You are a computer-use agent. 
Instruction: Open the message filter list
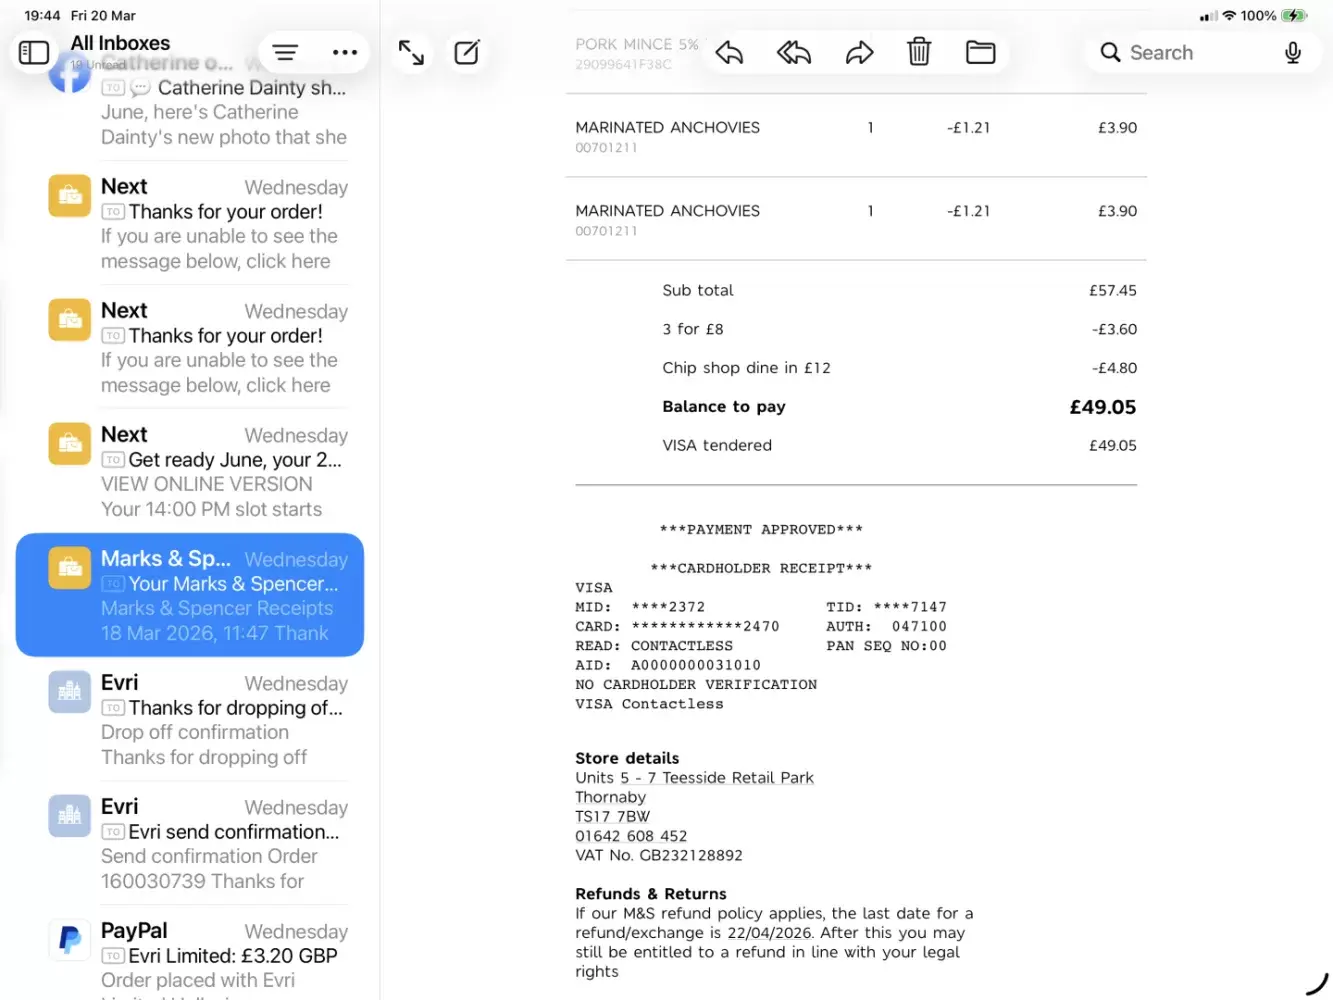[285, 53]
